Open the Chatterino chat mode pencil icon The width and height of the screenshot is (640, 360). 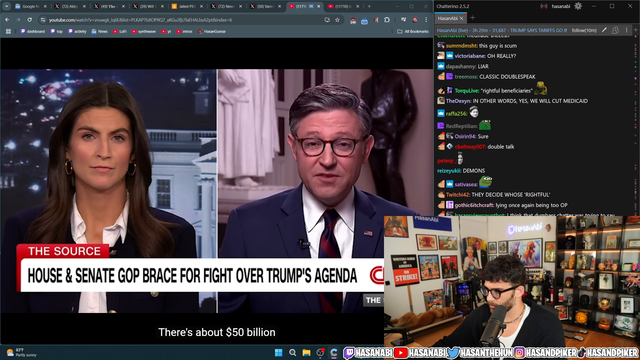pos(604,30)
